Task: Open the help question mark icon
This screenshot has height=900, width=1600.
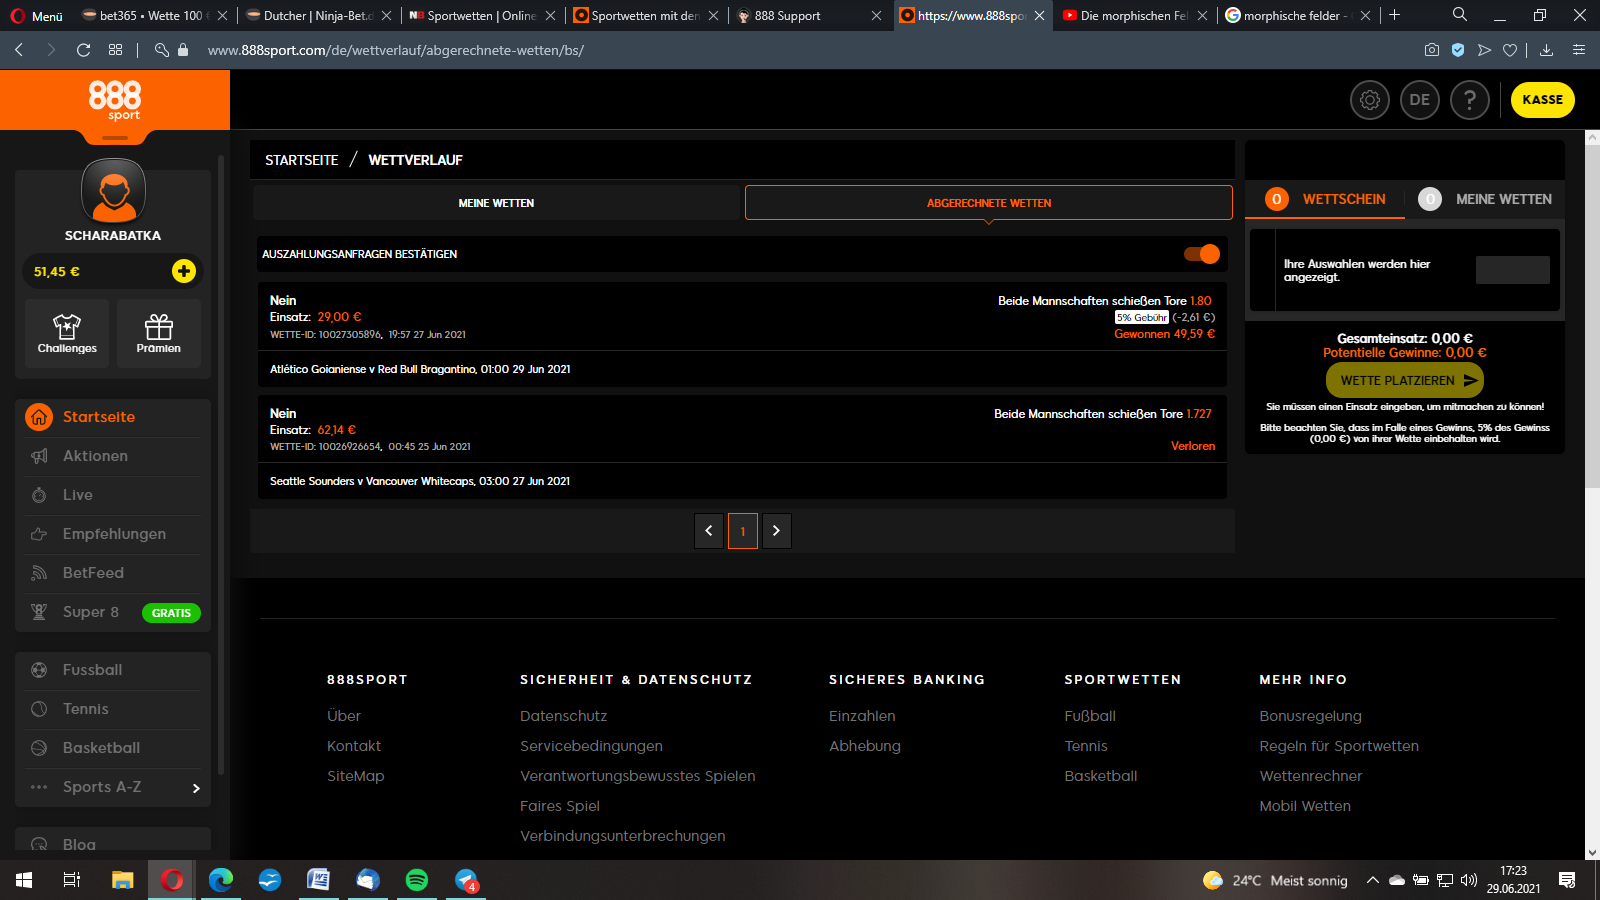Action: [x=1470, y=100]
